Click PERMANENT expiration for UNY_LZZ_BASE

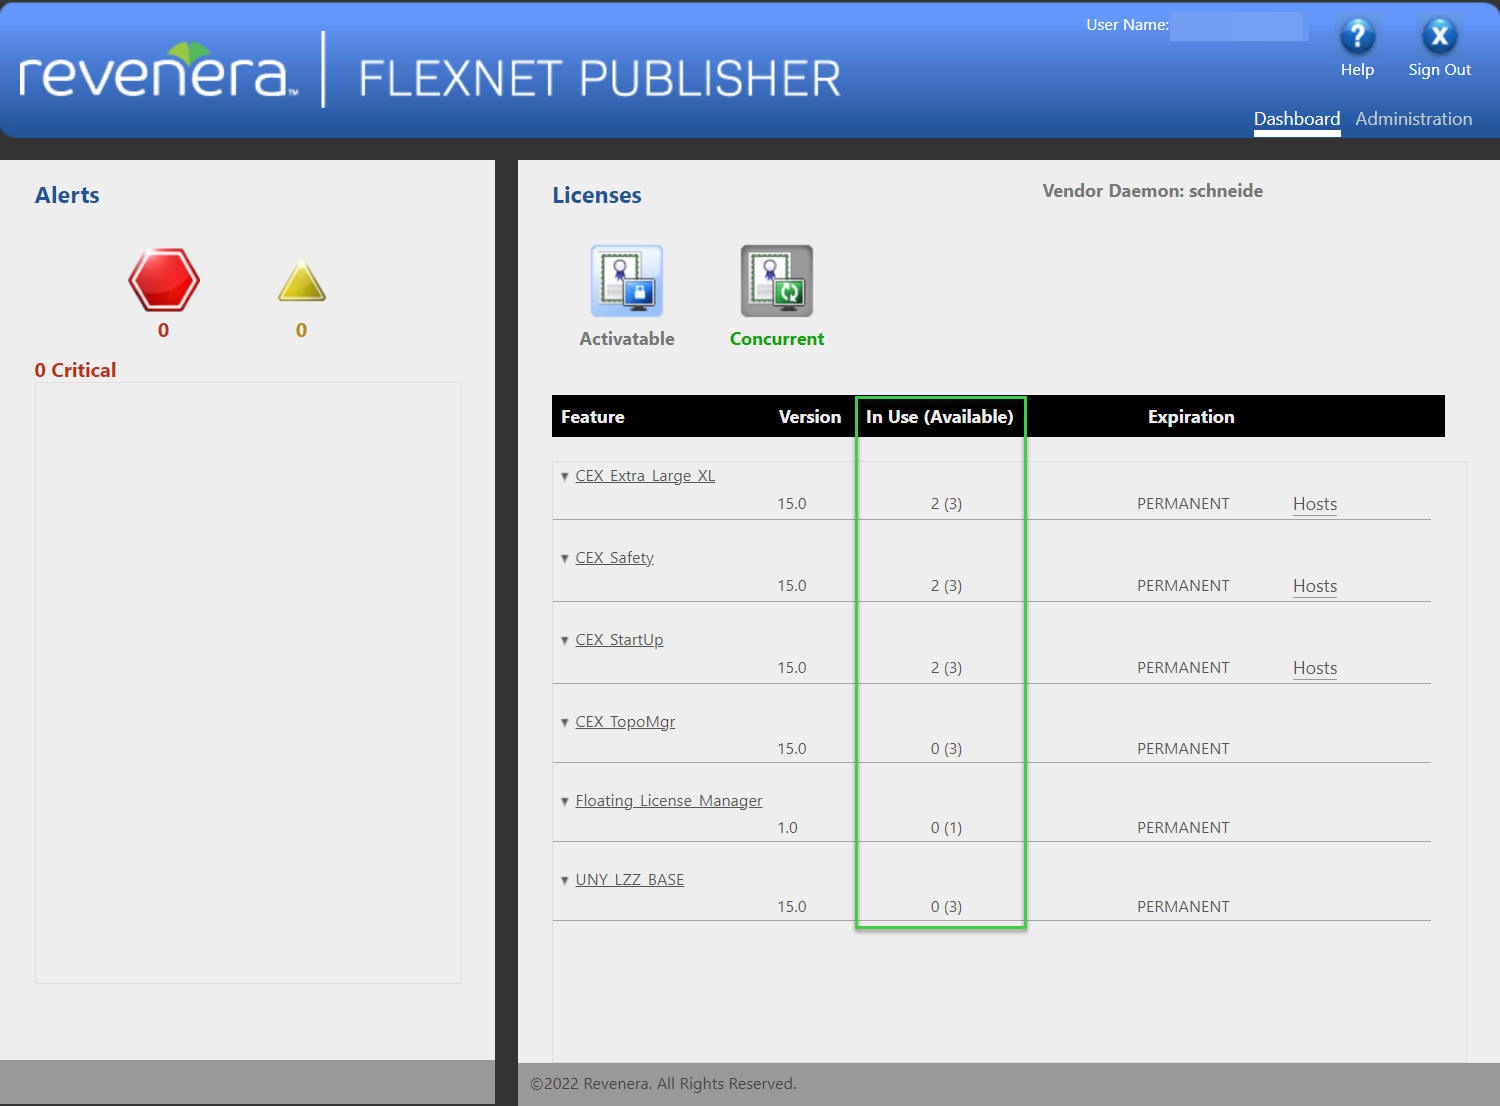coord(1183,907)
